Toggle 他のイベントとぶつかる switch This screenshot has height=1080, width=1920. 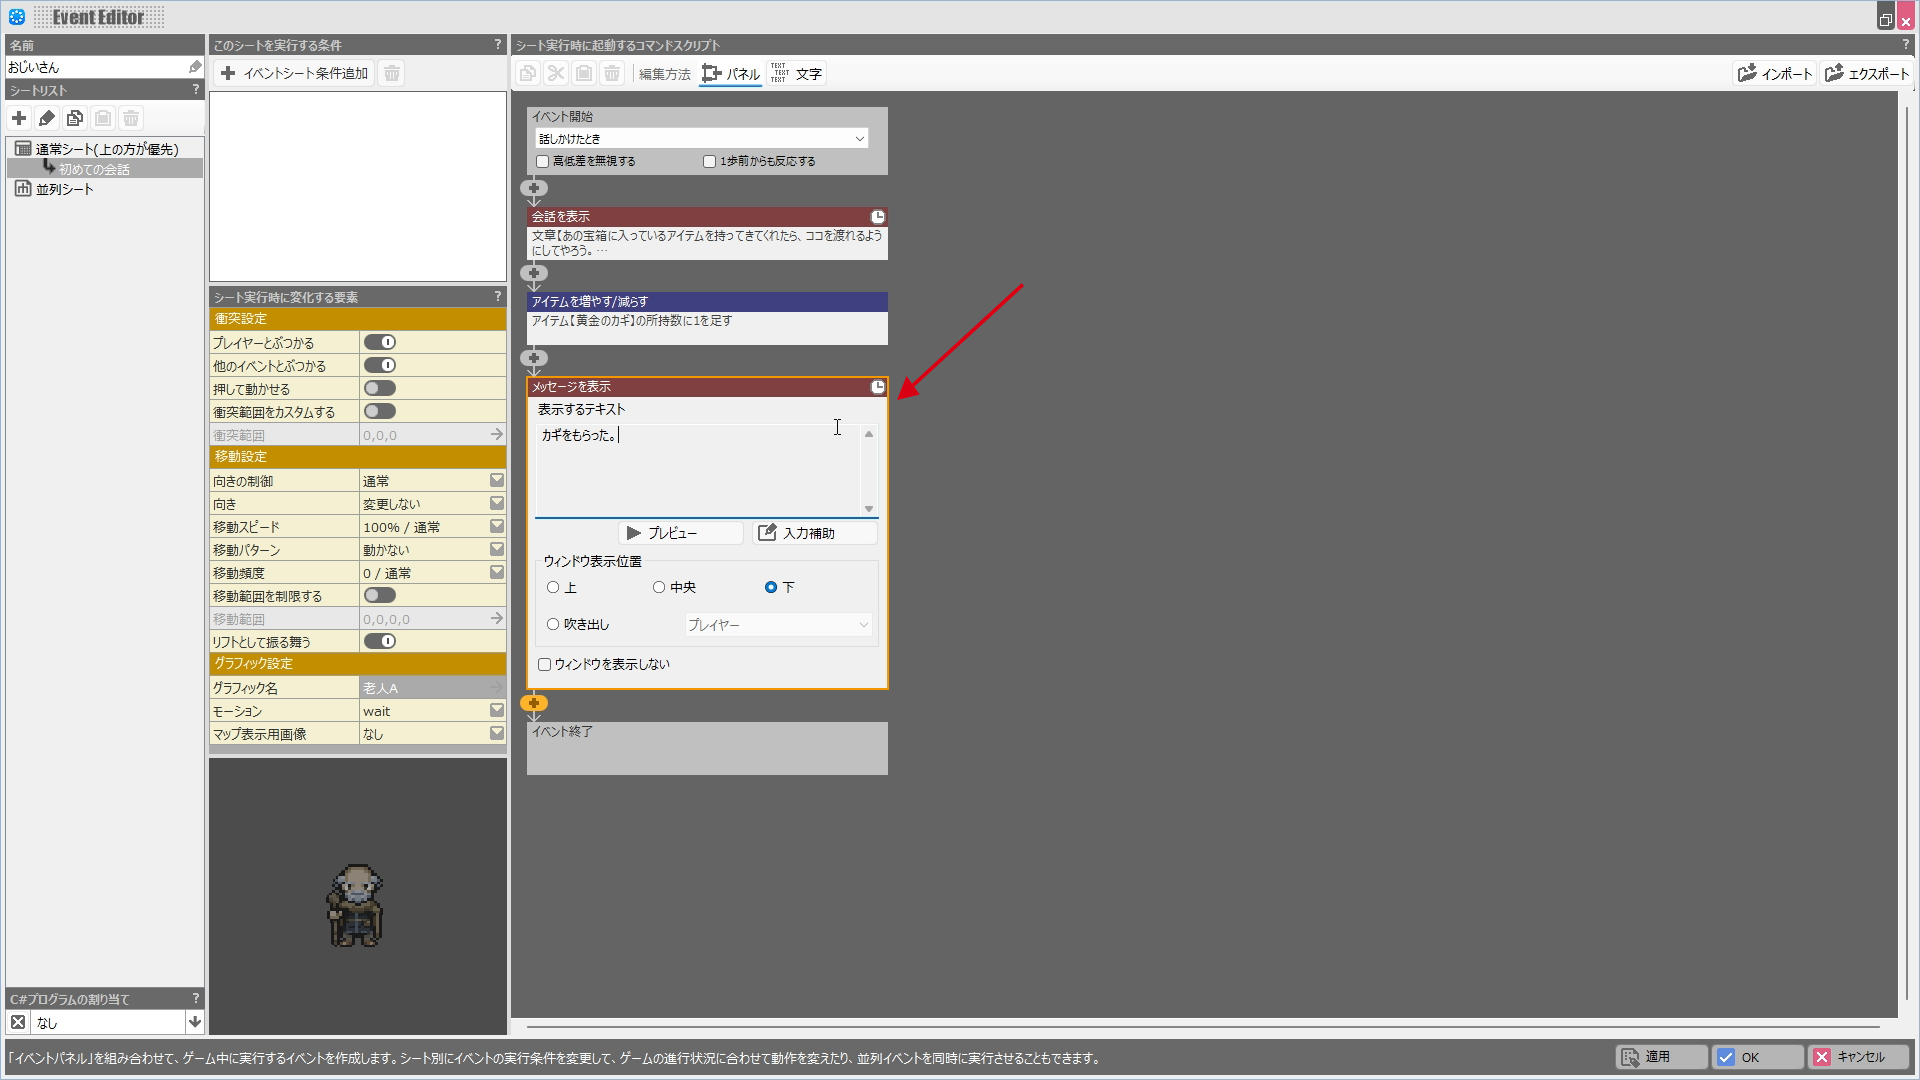(x=380, y=365)
